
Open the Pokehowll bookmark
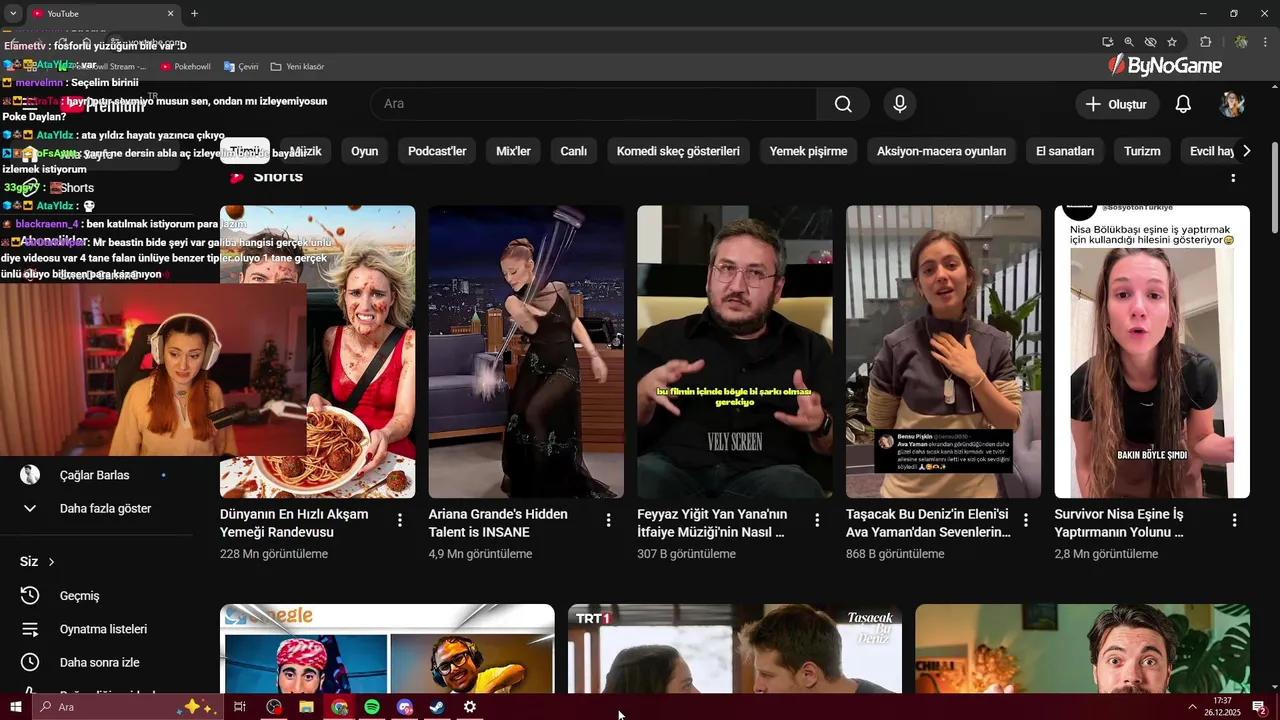(x=185, y=67)
